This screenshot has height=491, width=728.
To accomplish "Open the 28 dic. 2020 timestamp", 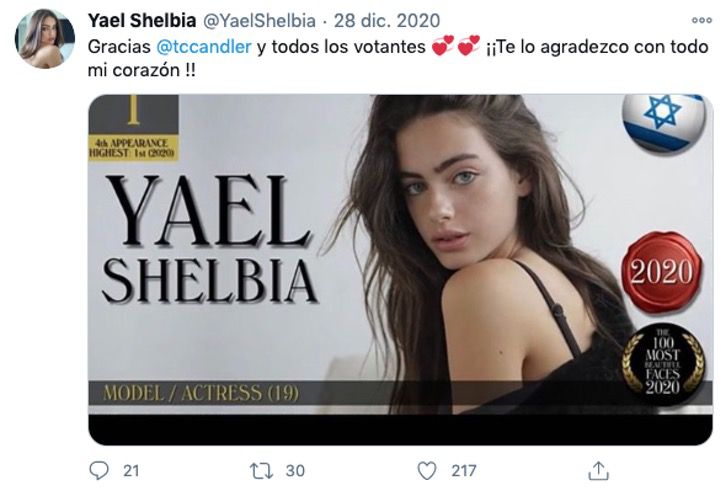I will coord(387,21).
